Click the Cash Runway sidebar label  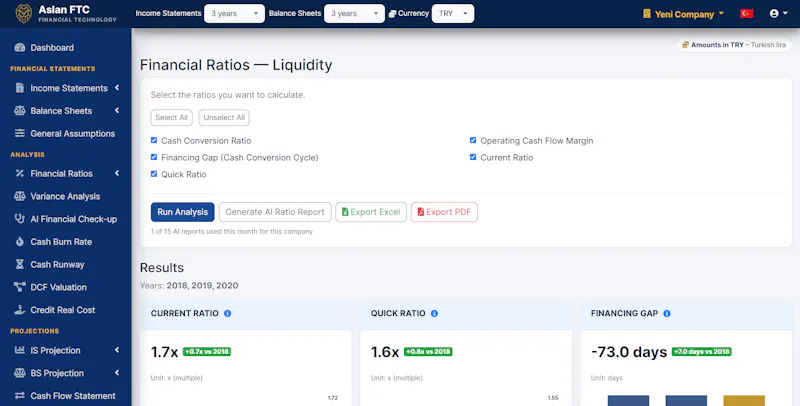pyautogui.click(x=57, y=264)
